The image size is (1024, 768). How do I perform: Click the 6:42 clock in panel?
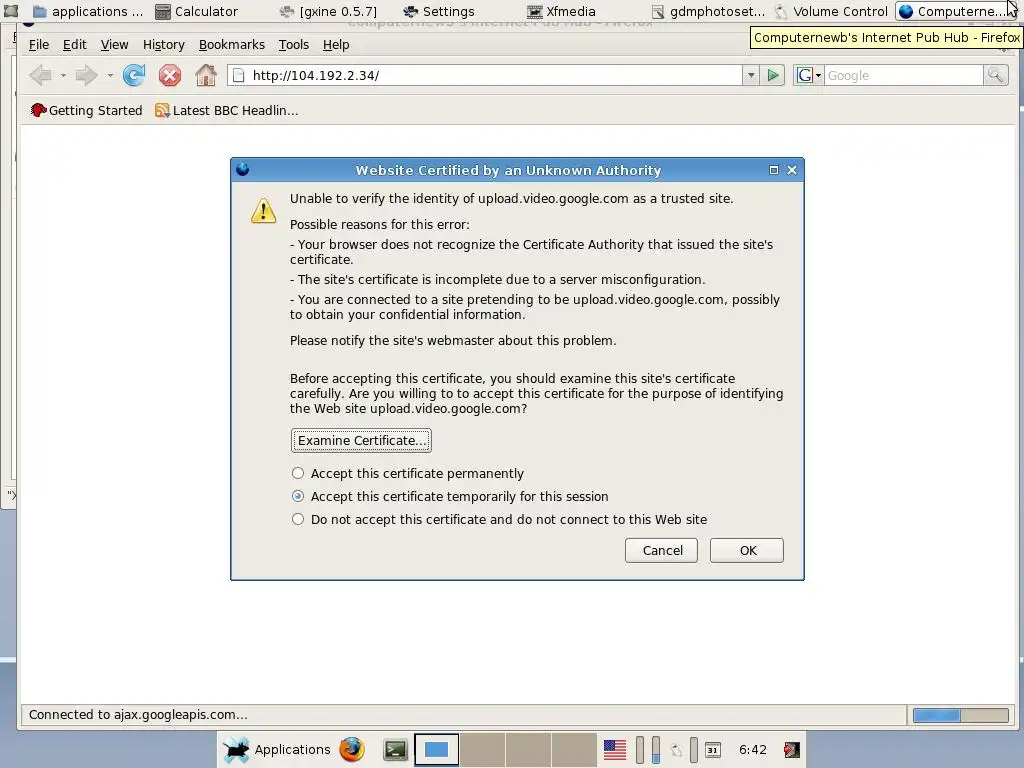point(752,750)
